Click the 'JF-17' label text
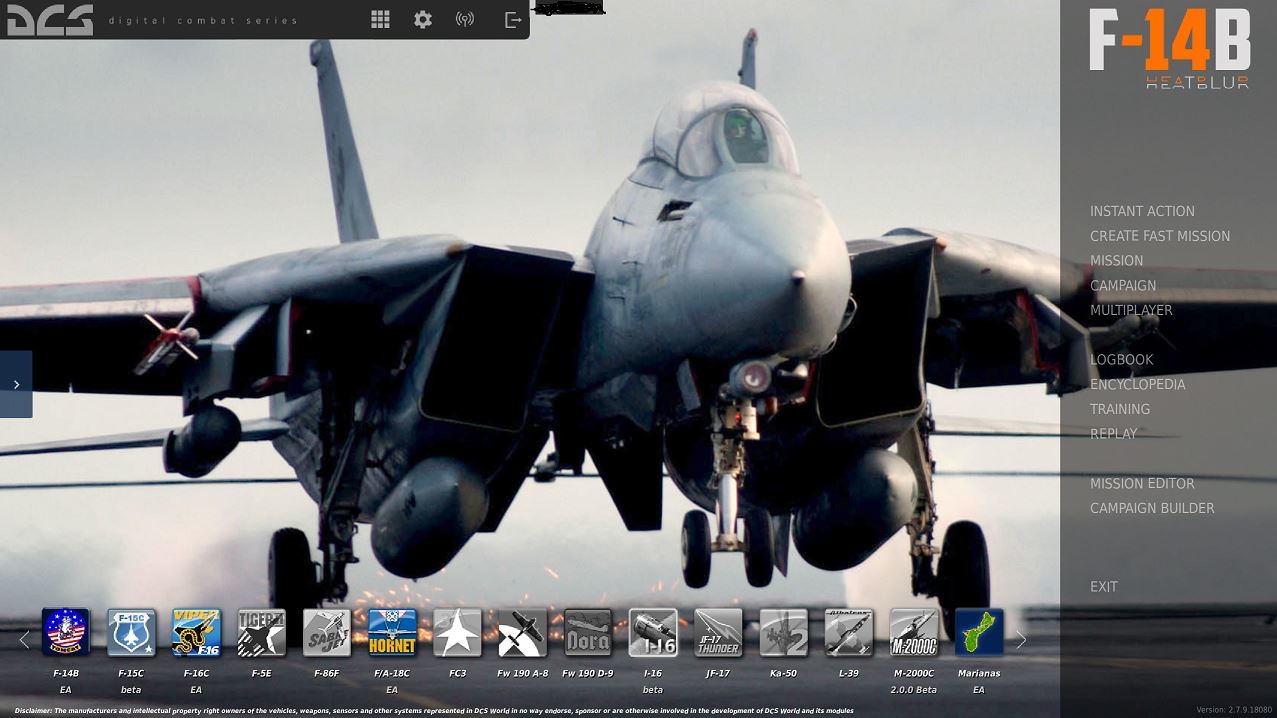Image resolution: width=1277 pixels, height=718 pixels. (718, 674)
